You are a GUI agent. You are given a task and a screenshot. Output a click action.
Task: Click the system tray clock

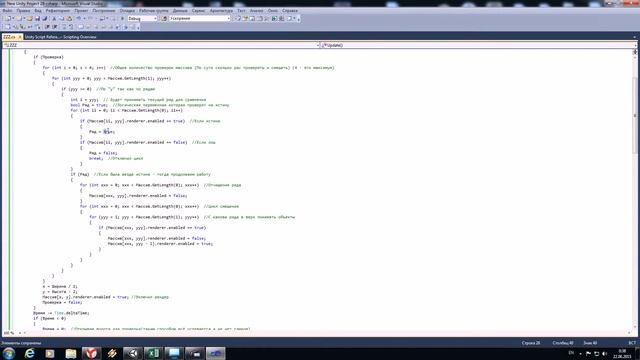[622, 353]
